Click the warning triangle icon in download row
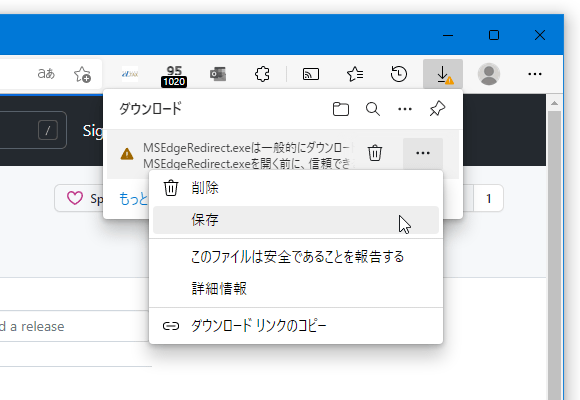The image size is (580, 400). [x=127, y=154]
